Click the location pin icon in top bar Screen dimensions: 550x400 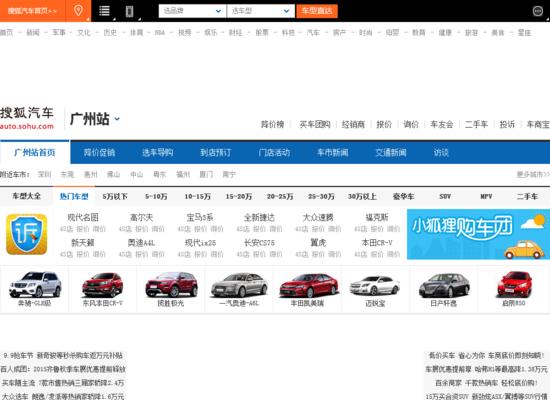pos(78,11)
